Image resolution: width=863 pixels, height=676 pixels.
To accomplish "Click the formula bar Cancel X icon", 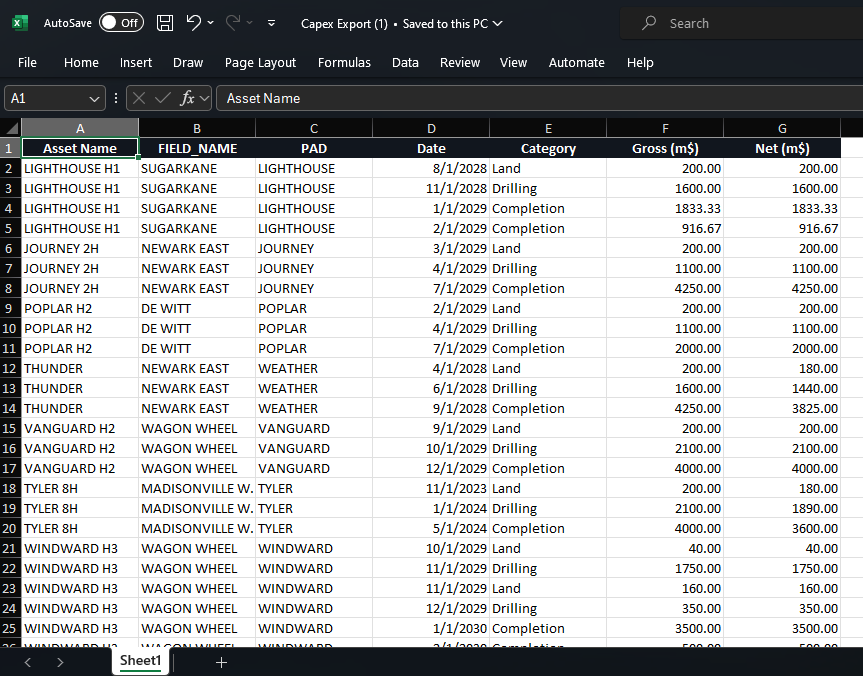I will click(139, 98).
